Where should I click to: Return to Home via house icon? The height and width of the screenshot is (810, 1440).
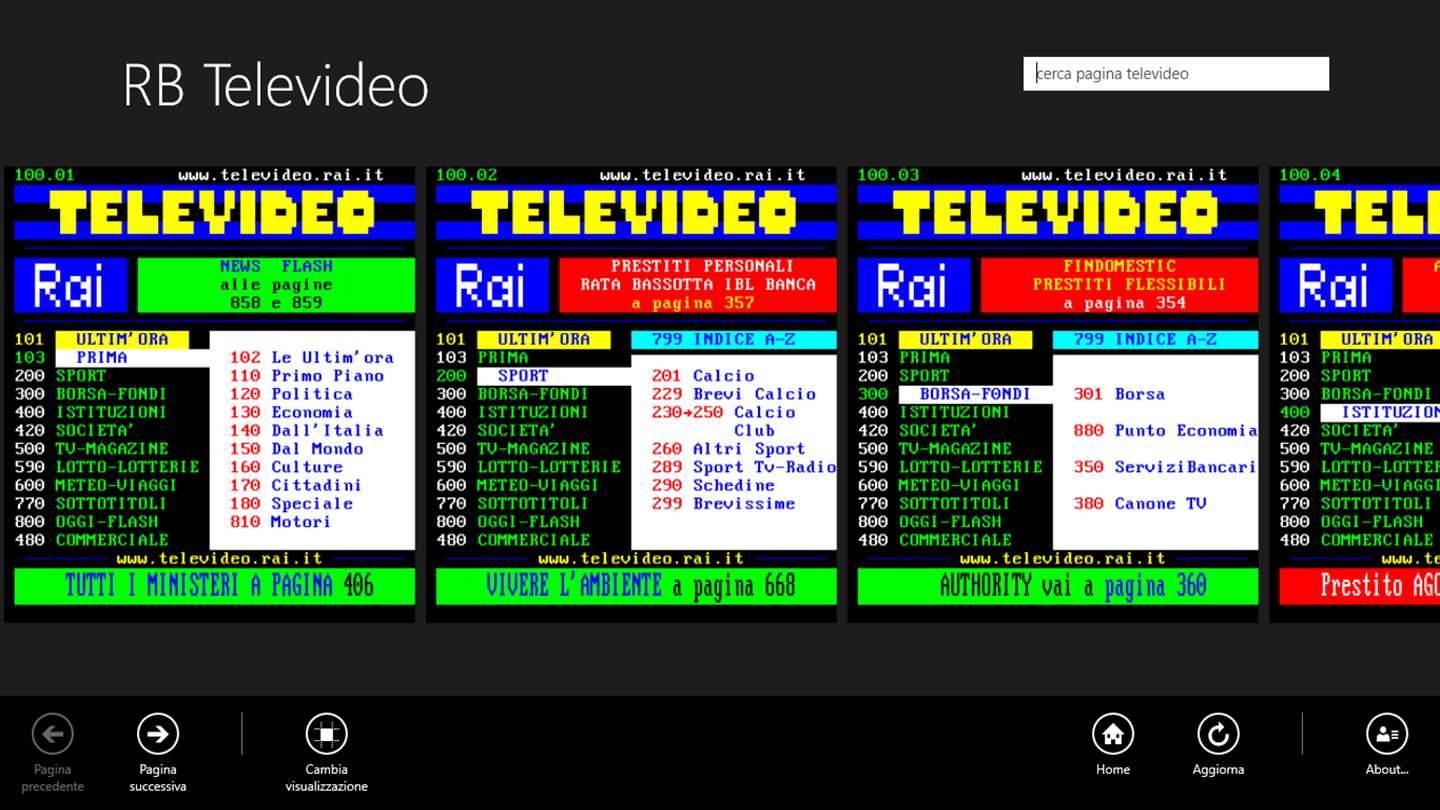1113,735
